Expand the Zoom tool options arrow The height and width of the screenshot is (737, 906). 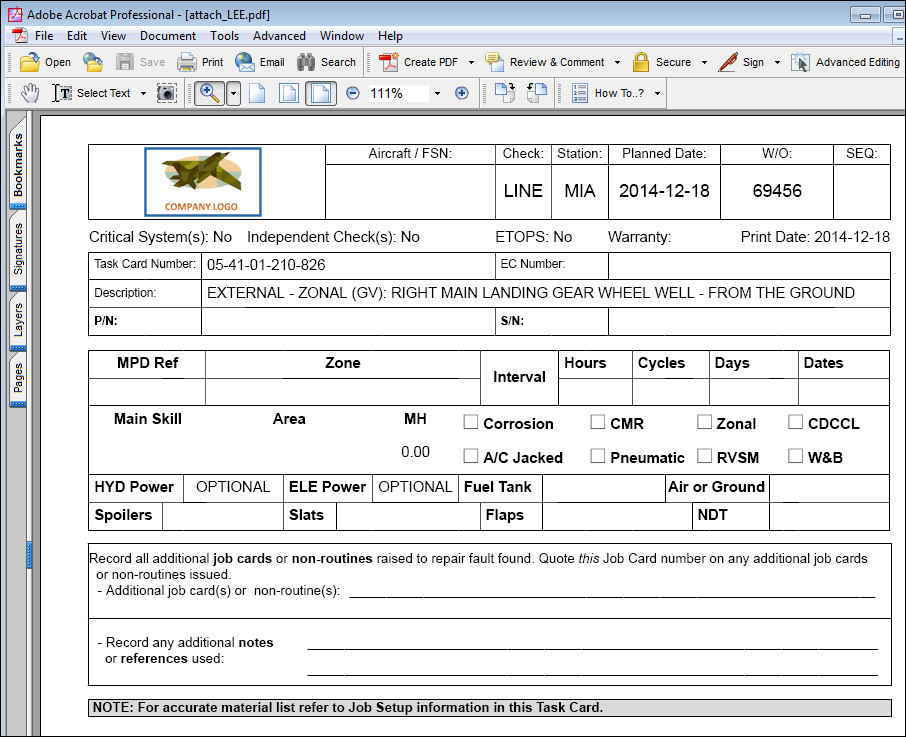point(233,93)
